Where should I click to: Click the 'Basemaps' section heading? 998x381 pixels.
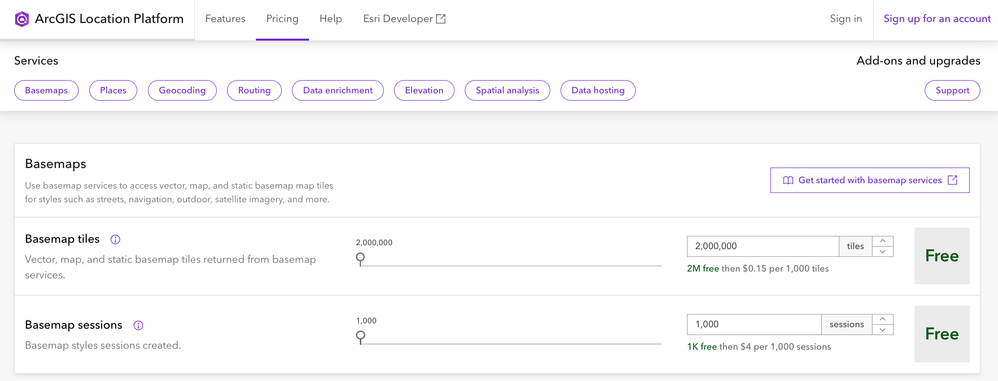pos(55,164)
